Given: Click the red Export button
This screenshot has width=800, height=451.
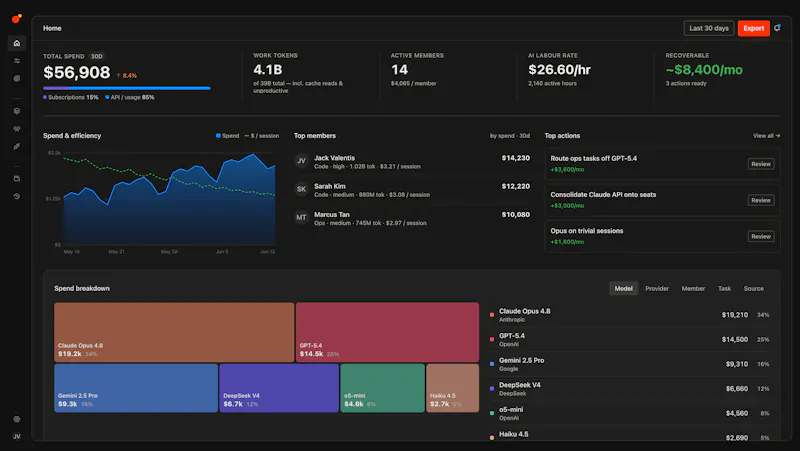Looking at the screenshot, I should point(754,28).
